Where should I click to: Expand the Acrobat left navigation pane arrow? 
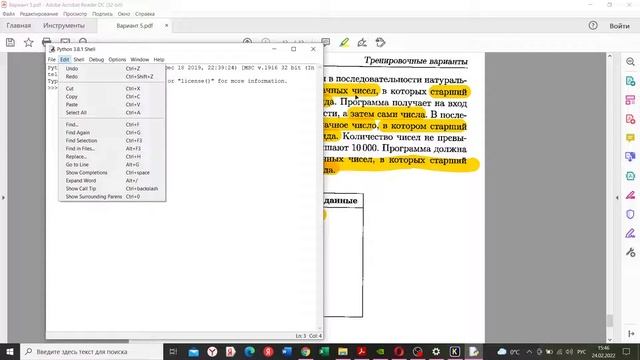[3, 198]
